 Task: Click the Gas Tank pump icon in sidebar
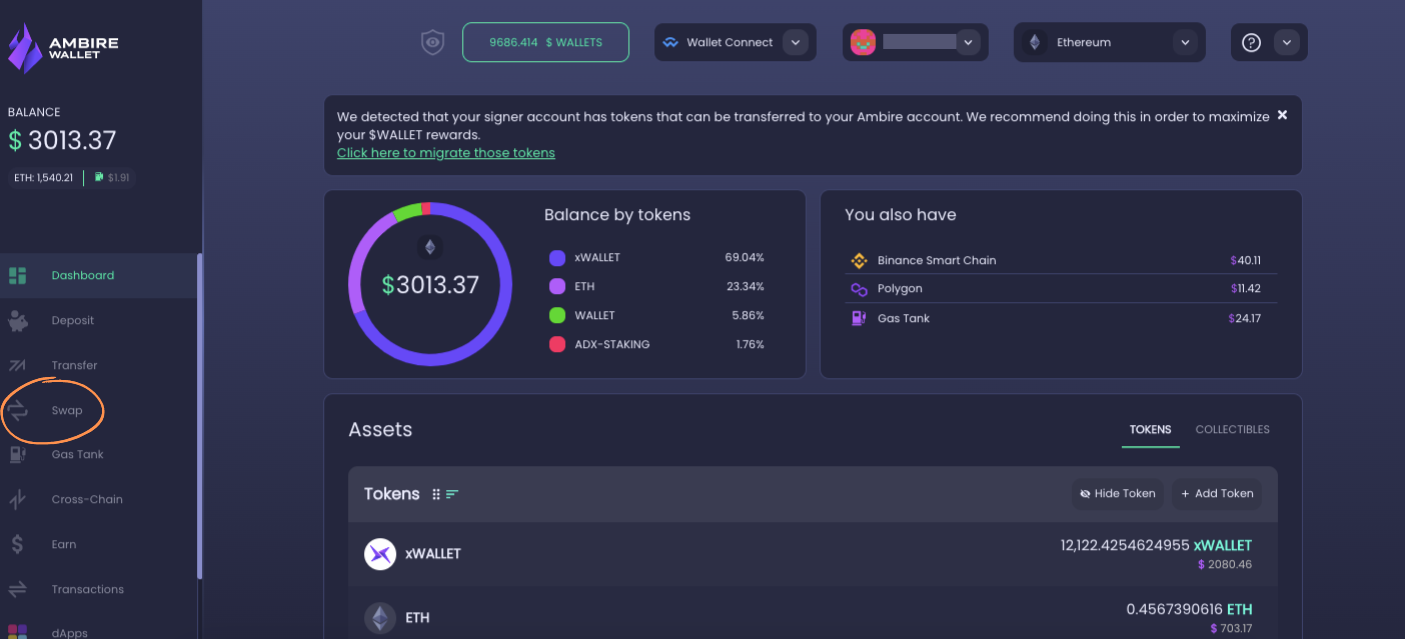tap(17, 454)
